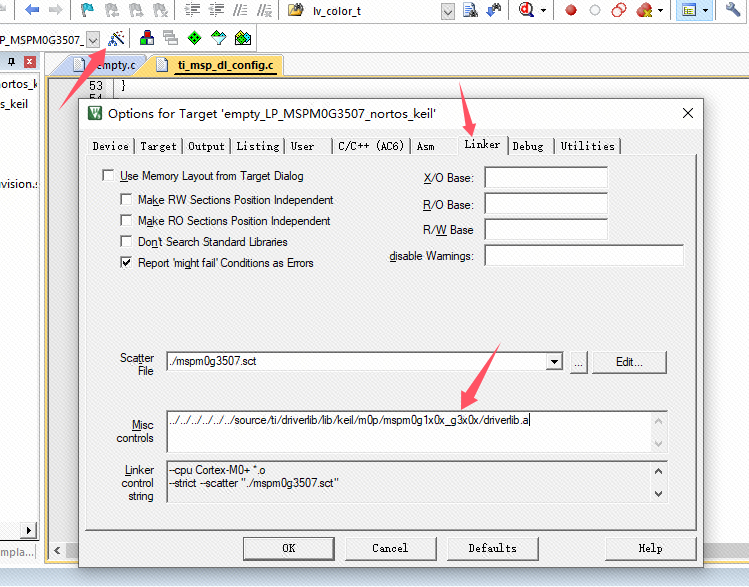This screenshot has height=587, width=749.
Task: Check Don't Search Standard Libraries
Action: click(126, 241)
